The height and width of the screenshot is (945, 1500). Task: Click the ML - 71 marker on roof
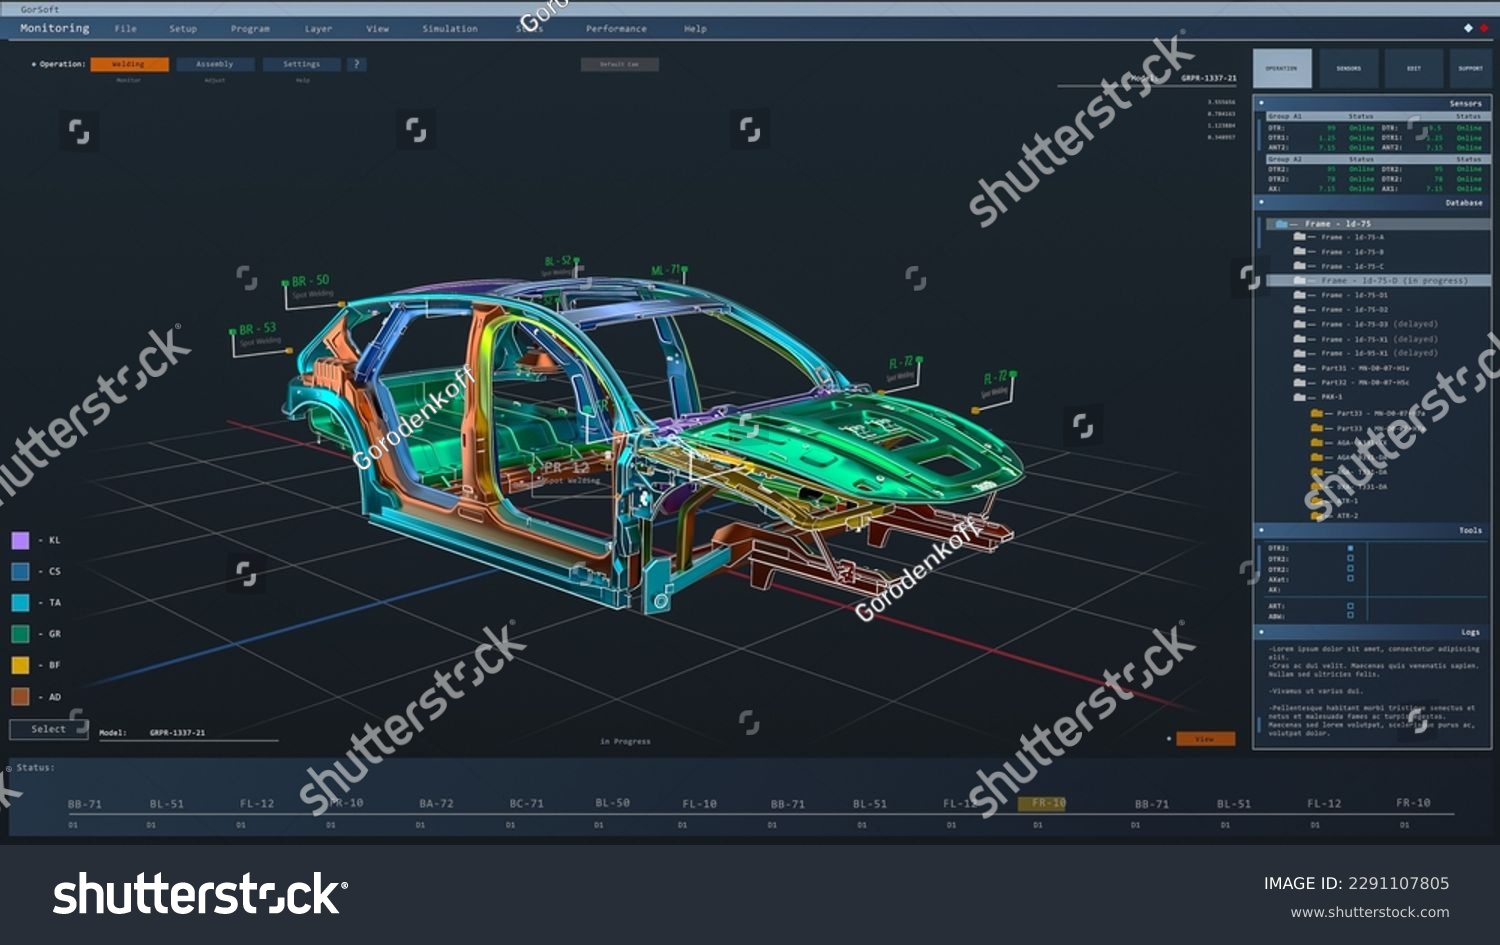[x=665, y=270]
